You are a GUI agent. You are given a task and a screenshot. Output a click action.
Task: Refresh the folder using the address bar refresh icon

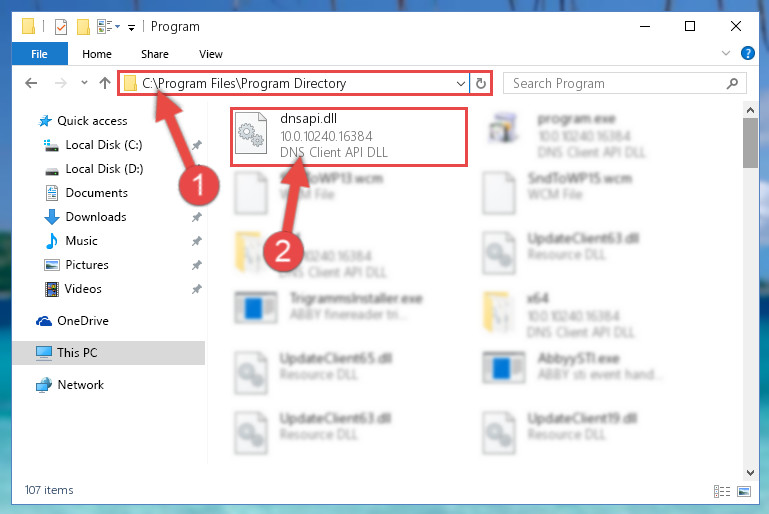click(481, 83)
